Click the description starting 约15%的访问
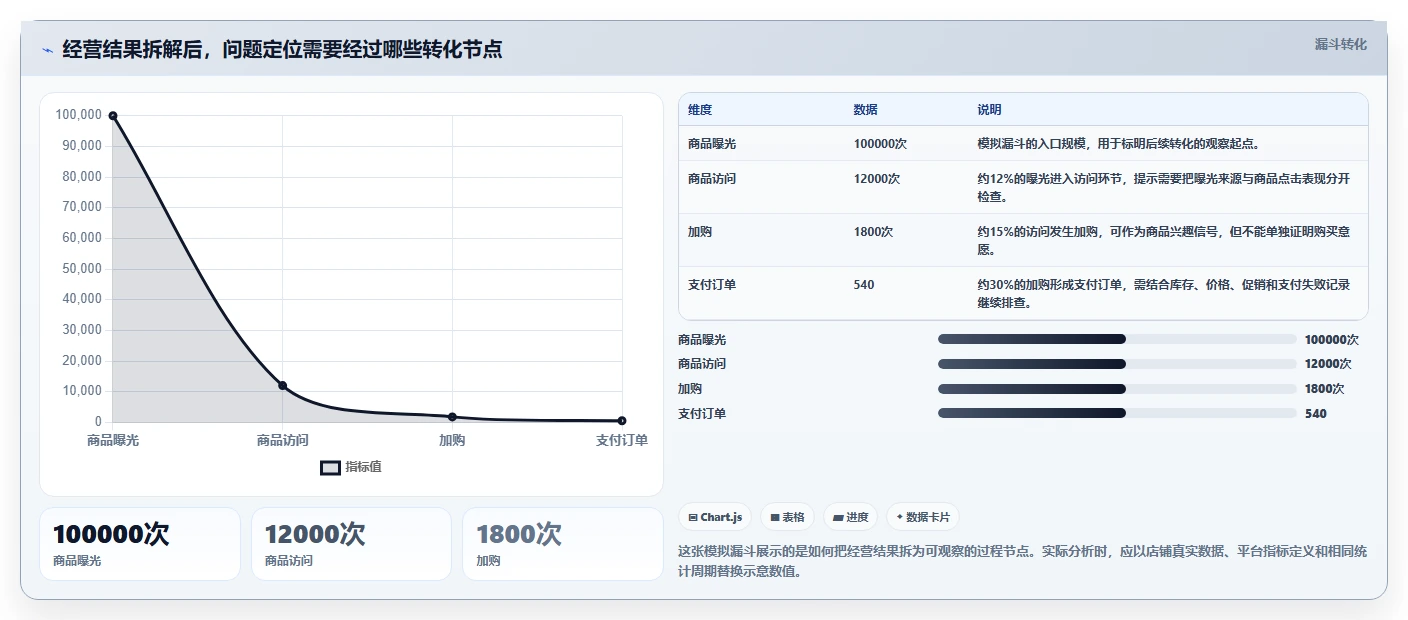This screenshot has height=620, width=1408. [x=1164, y=241]
